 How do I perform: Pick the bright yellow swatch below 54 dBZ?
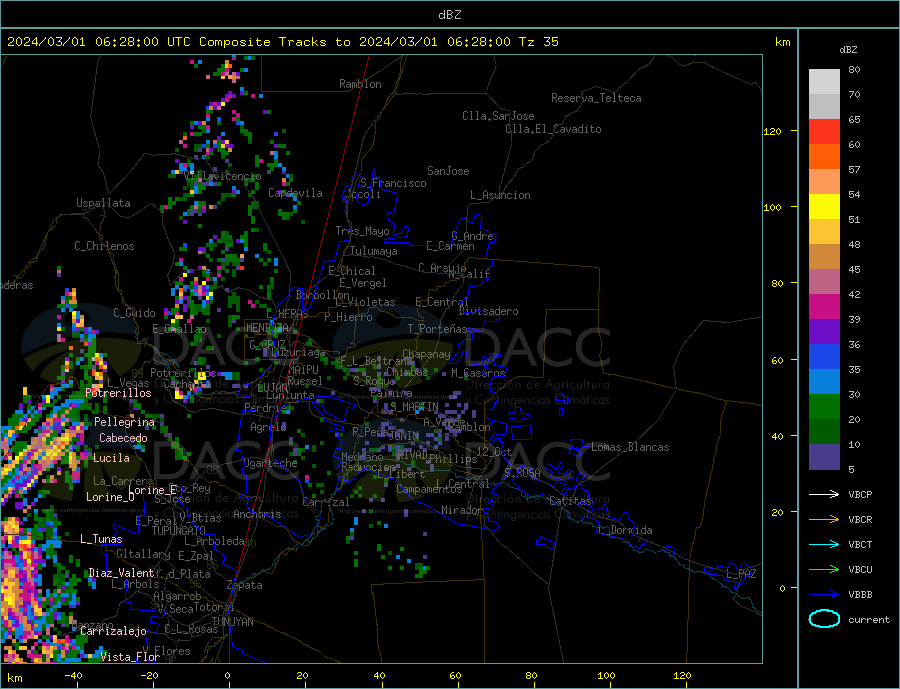pos(824,207)
